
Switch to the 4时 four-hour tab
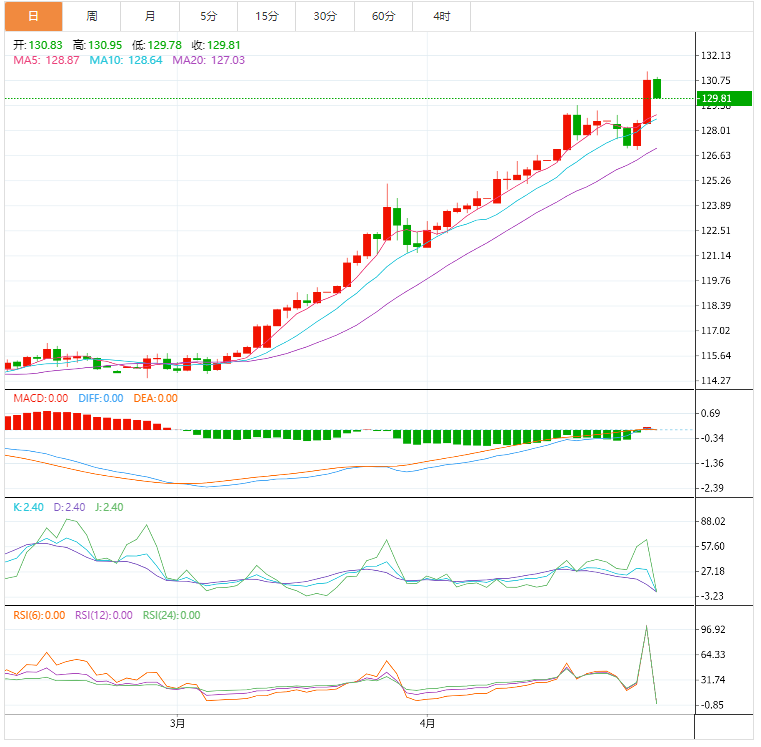[441, 16]
